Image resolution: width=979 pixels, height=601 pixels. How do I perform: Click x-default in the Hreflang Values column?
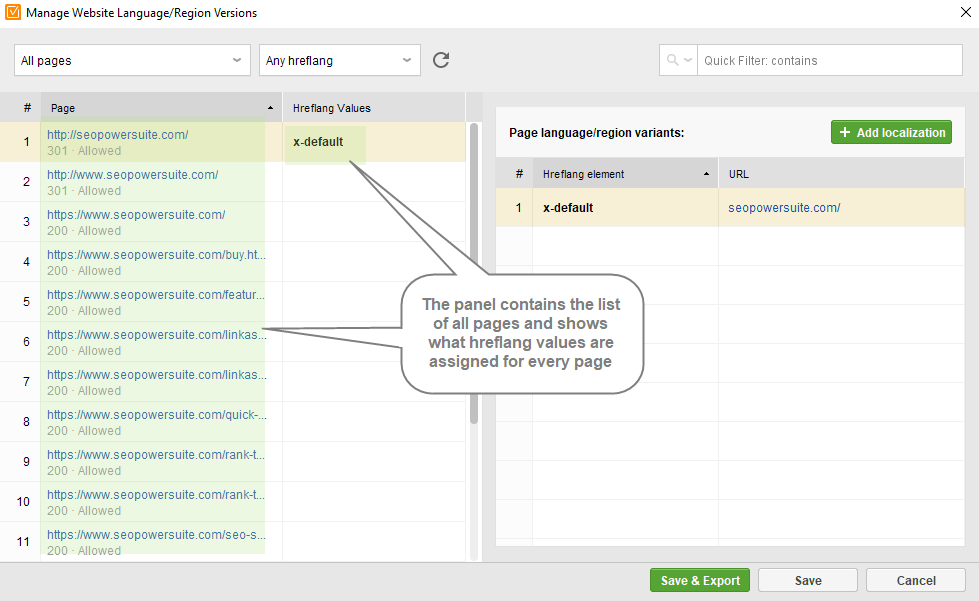[318, 142]
